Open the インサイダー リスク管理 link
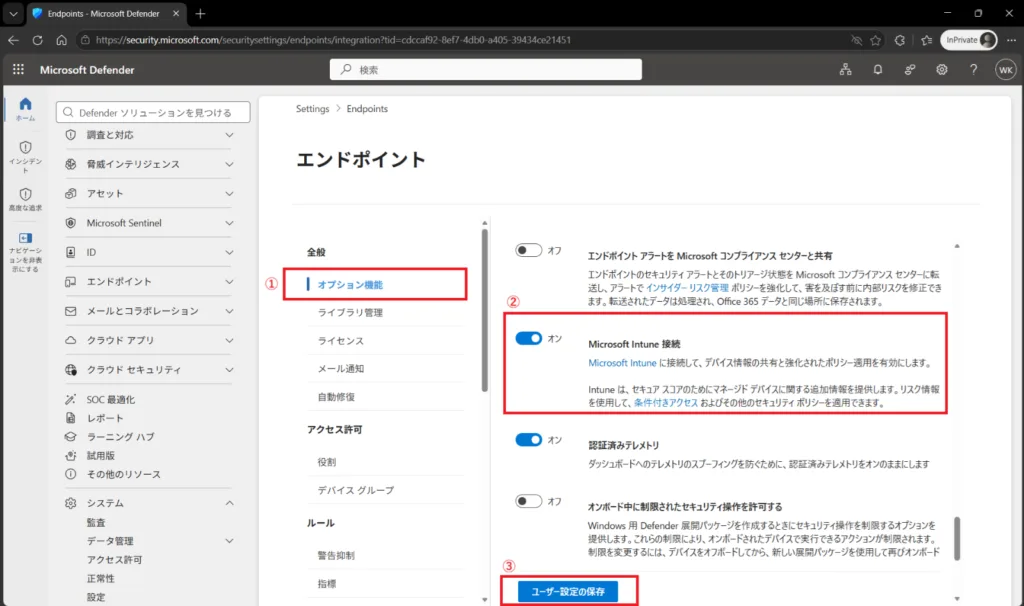Viewport: 1024px width, 606px height. point(687,288)
